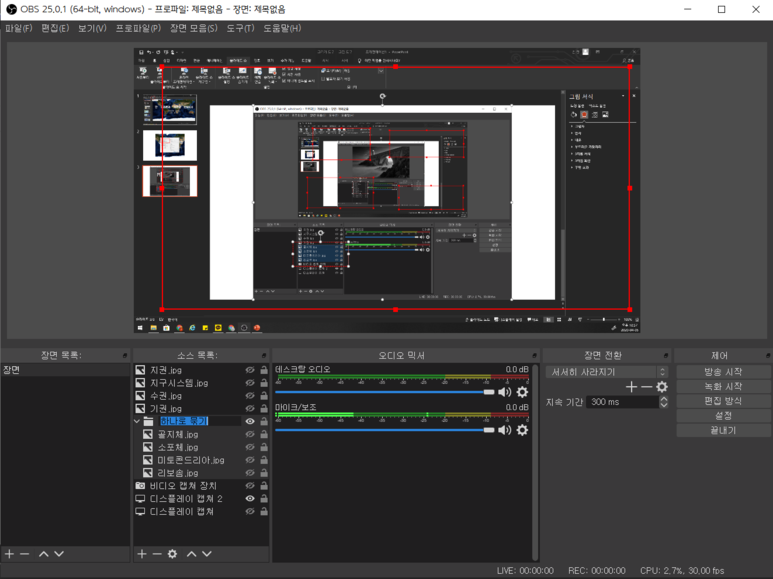Toggle visibility of 지구시스템.jpg source
Viewport: 773px width, 579px height.
click(250, 383)
